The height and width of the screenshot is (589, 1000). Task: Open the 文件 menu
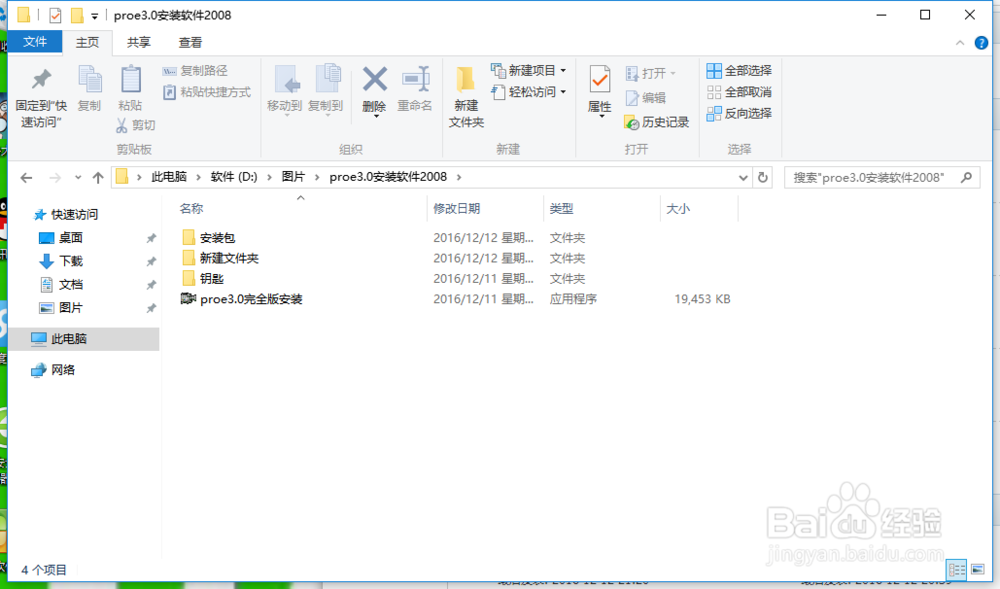(36, 42)
